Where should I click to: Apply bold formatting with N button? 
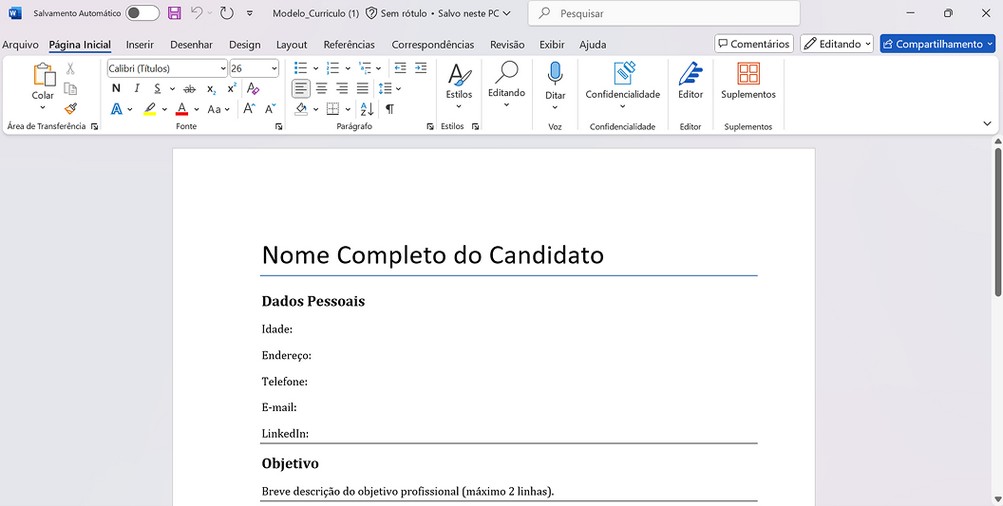coord(116,89)
